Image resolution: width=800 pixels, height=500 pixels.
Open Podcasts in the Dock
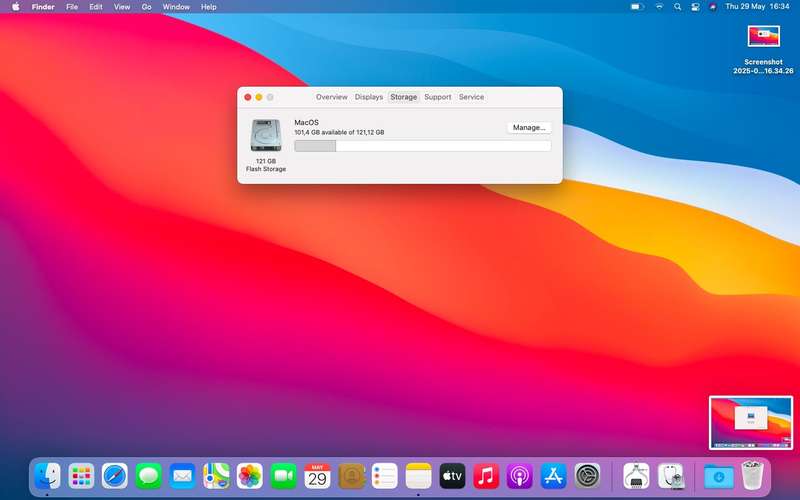coord(520,476)
